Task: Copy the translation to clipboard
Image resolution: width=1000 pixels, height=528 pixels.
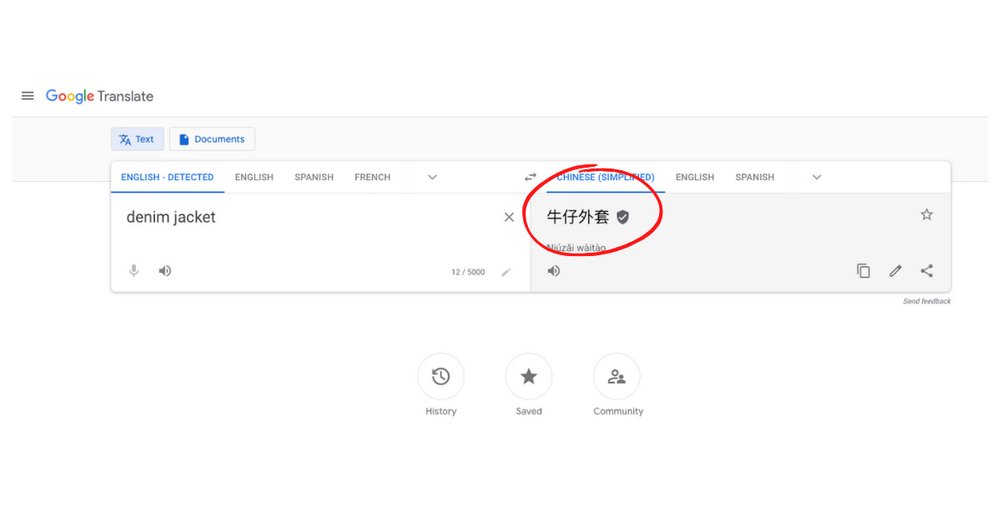Action: click(864, 271)
